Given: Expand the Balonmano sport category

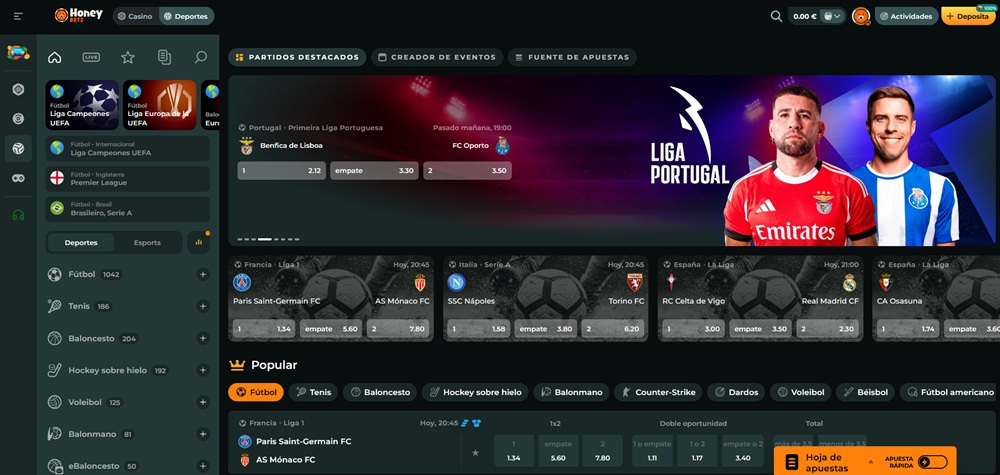Looking at the screenshot, I should pos(203,434).
